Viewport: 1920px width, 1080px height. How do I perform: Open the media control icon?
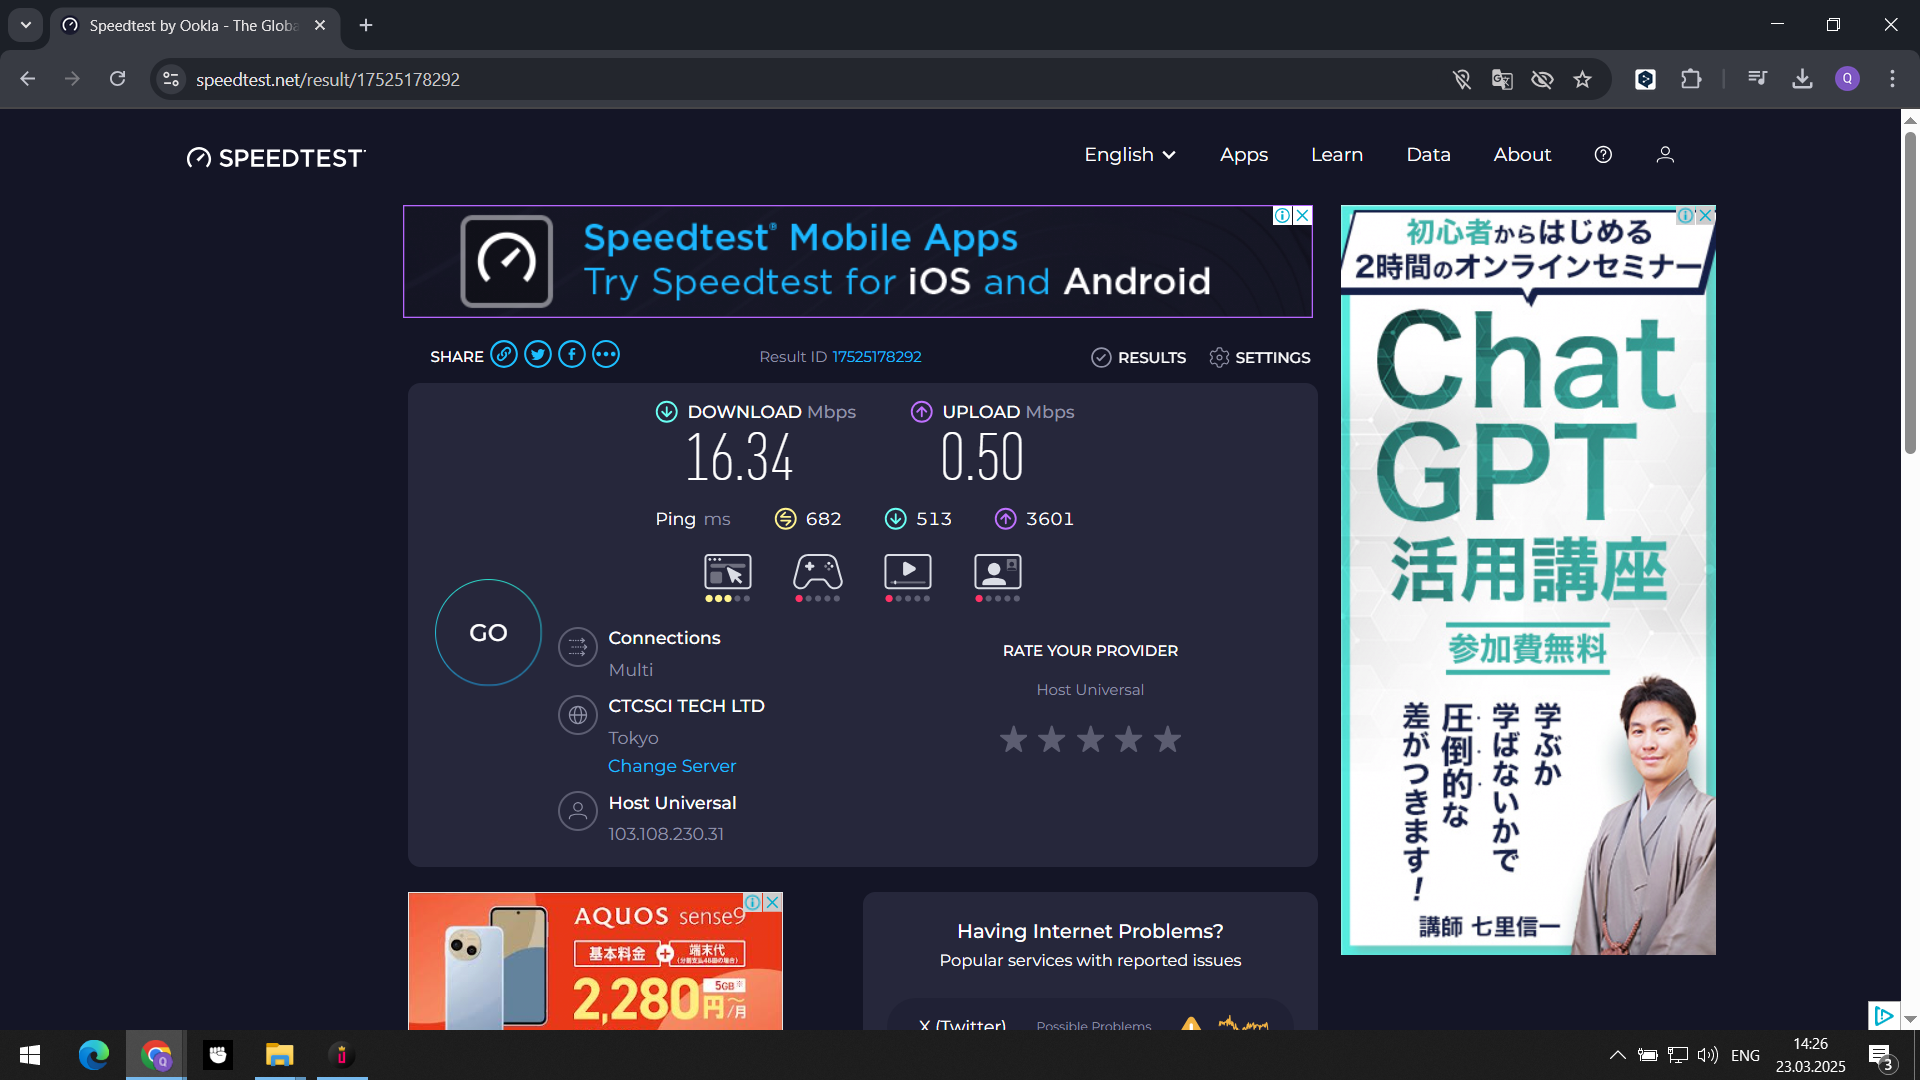pos(1757,79)
